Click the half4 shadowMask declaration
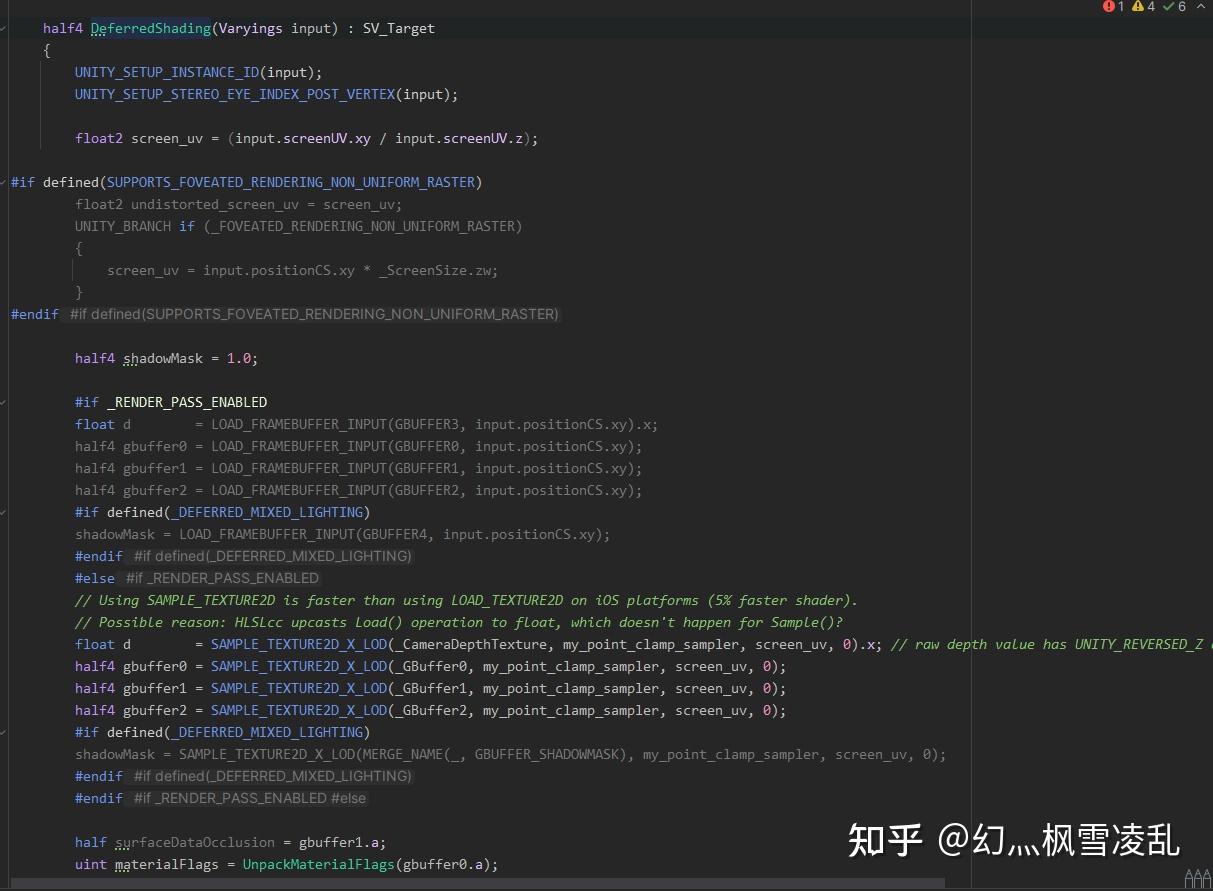Screen dimensions: 1213x891 click(139, 358)
